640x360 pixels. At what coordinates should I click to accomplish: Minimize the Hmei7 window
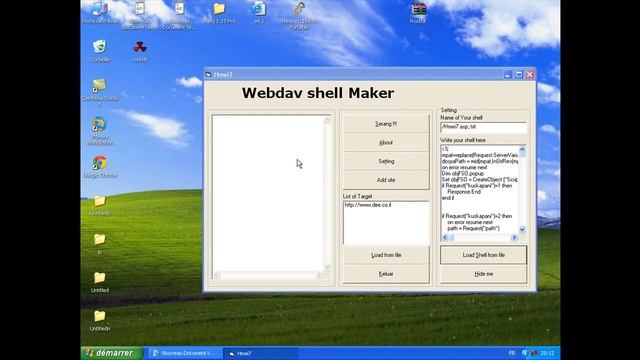508,75
